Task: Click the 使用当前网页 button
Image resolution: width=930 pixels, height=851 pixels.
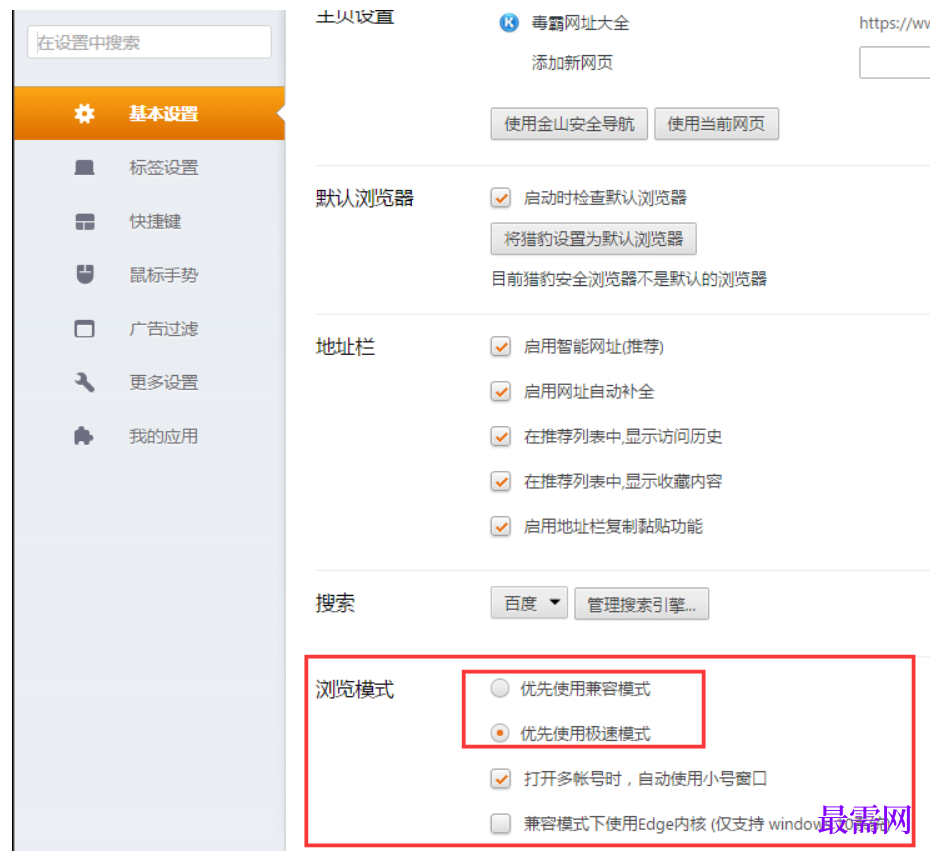Action: click(x=716, y=124)
